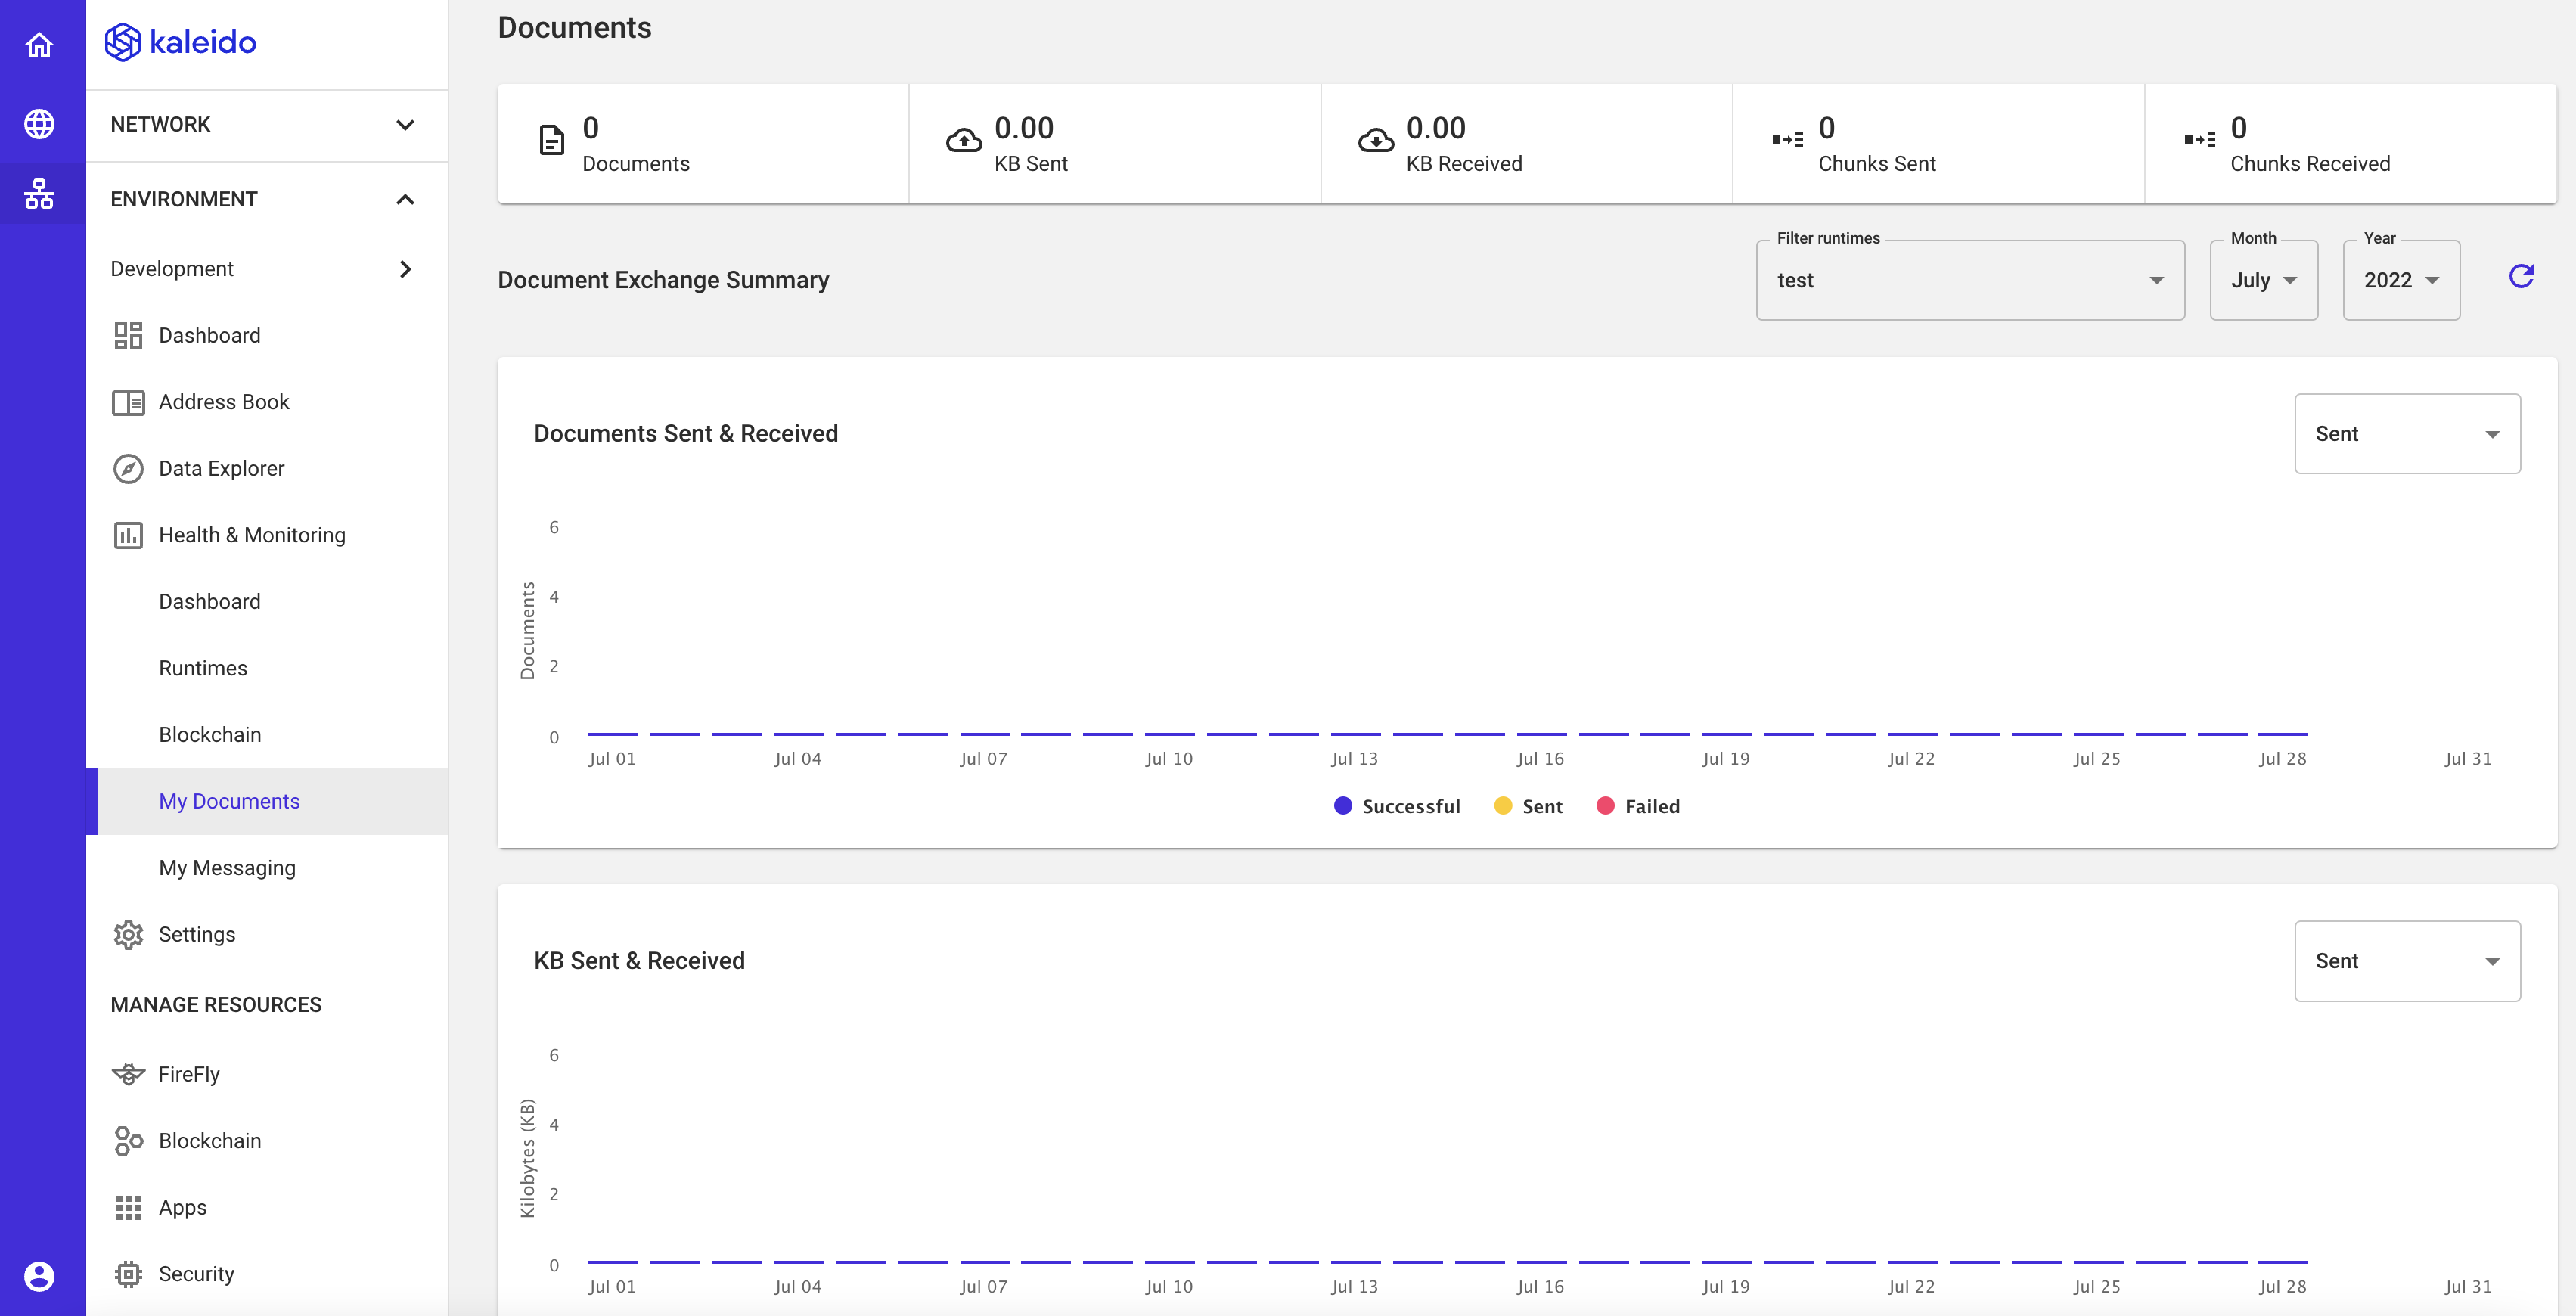Click the Blockchain nodes icon under Manage Resources

[128, 1141]
